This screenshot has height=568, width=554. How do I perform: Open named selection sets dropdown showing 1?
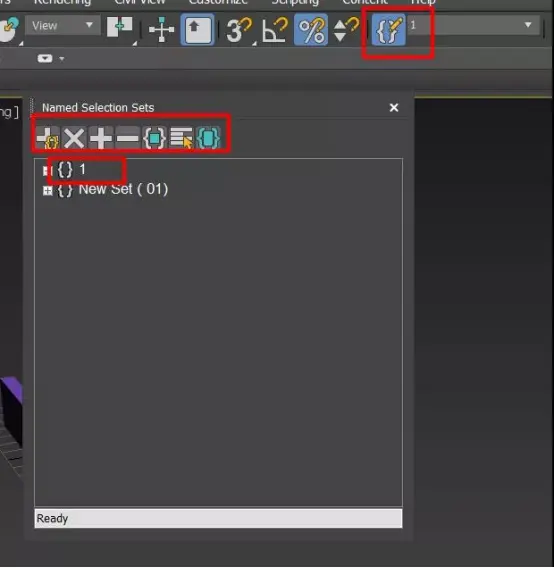(x=474, y=25)
